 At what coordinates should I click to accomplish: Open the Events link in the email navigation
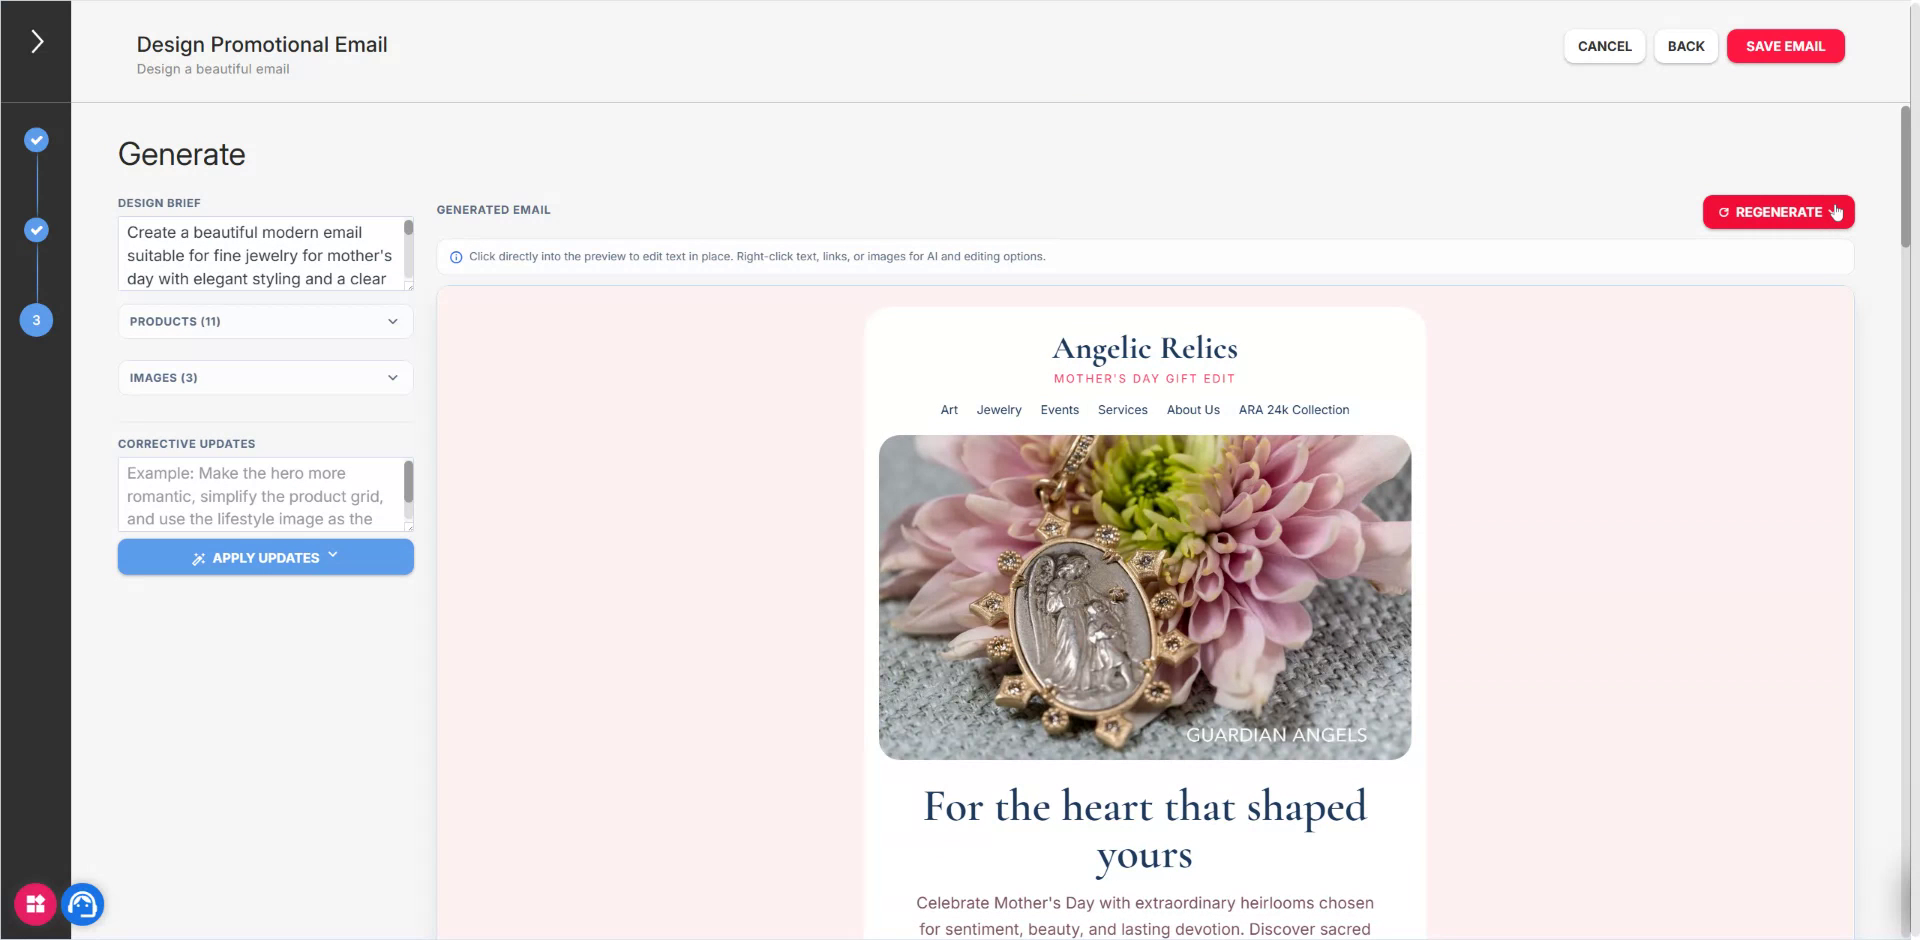pos(1059,410)
